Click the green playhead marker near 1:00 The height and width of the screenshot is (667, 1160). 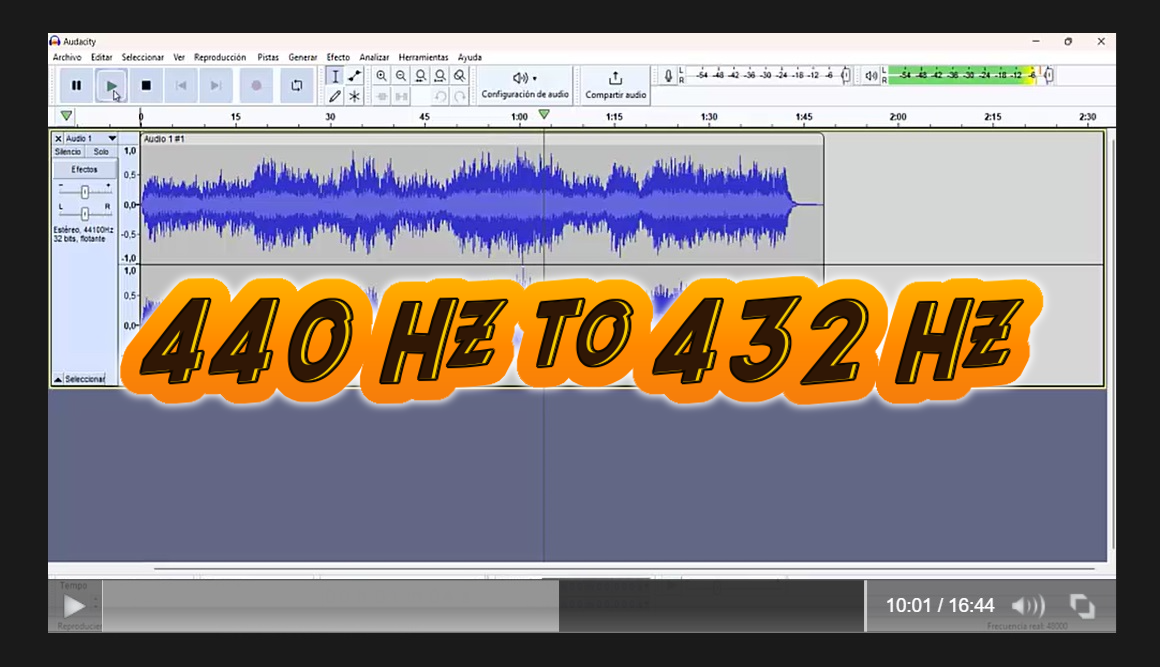click(x=544, y=115)
